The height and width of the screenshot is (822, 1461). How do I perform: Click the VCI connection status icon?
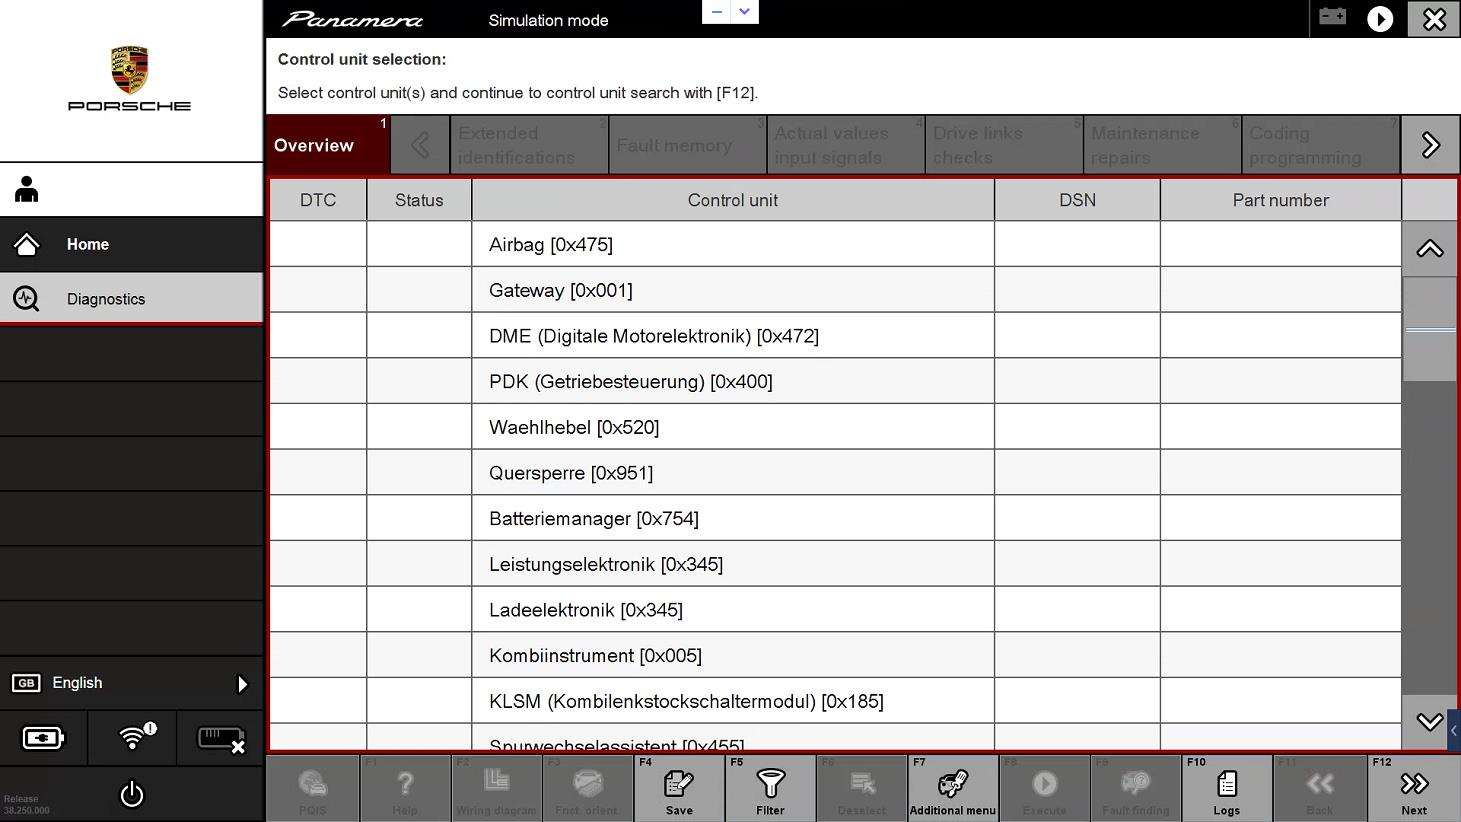coord(221,739)
